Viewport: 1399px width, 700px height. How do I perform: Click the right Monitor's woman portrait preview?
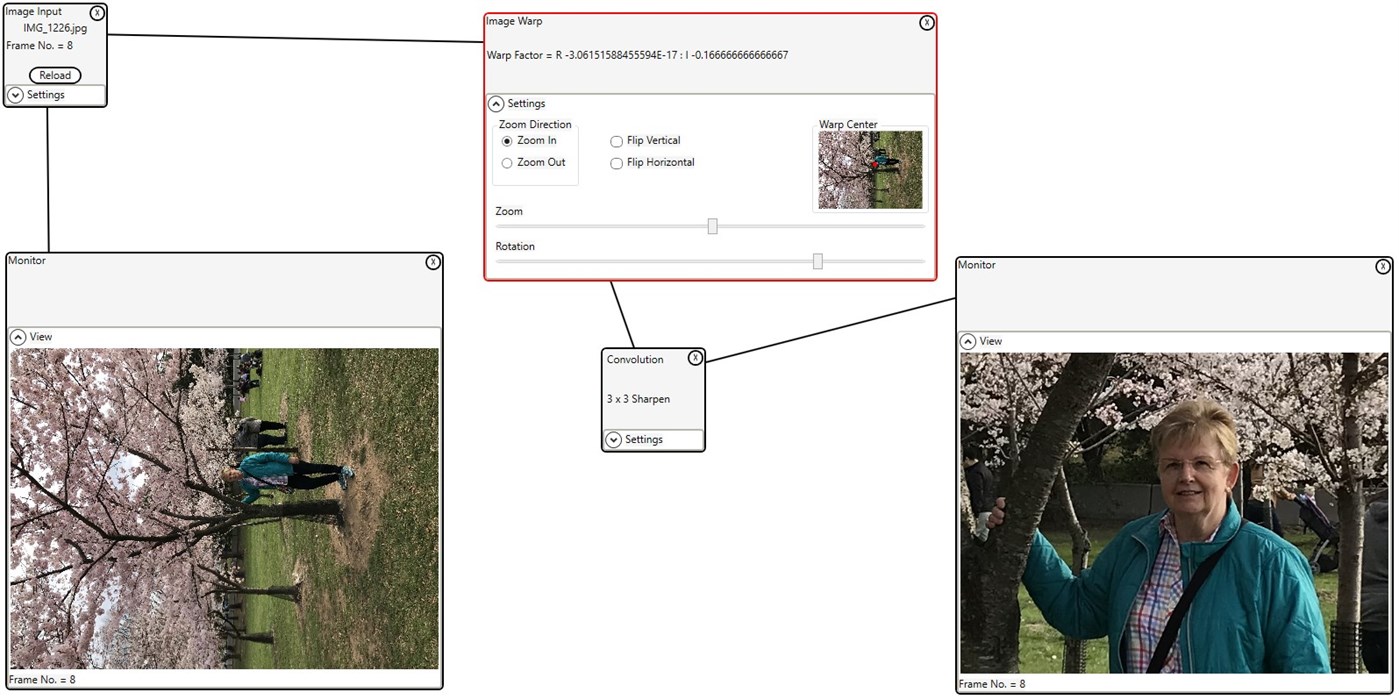tap(1174, 512)
